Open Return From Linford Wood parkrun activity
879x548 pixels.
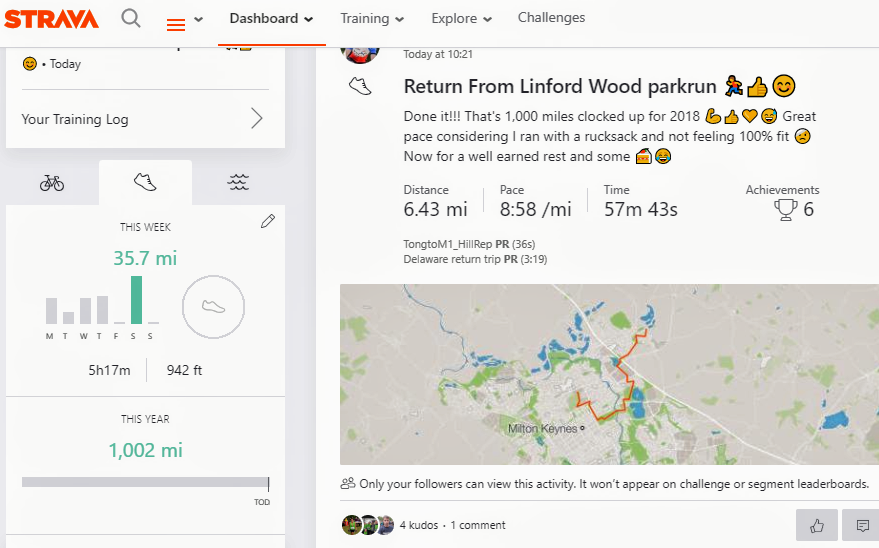[x=559, y=86]
